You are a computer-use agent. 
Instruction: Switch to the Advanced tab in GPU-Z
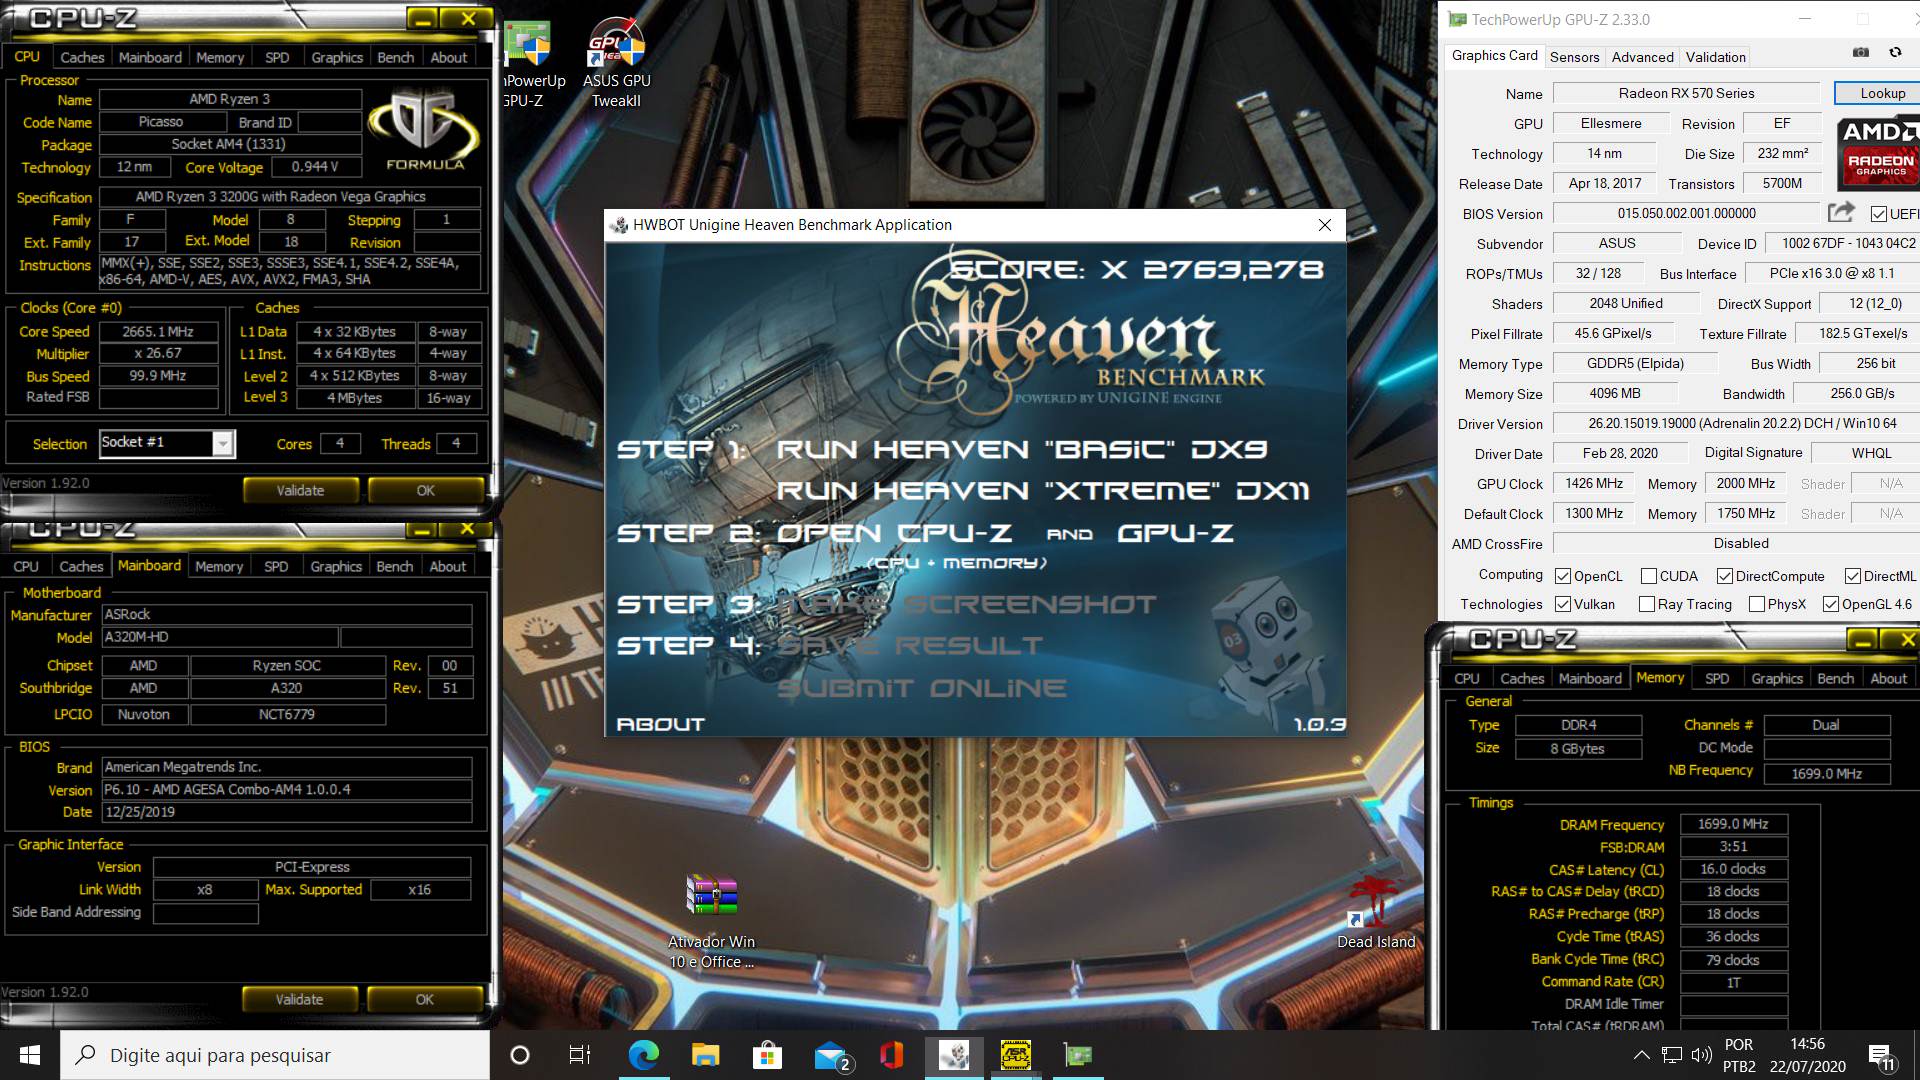click(x=1642, y=57)
